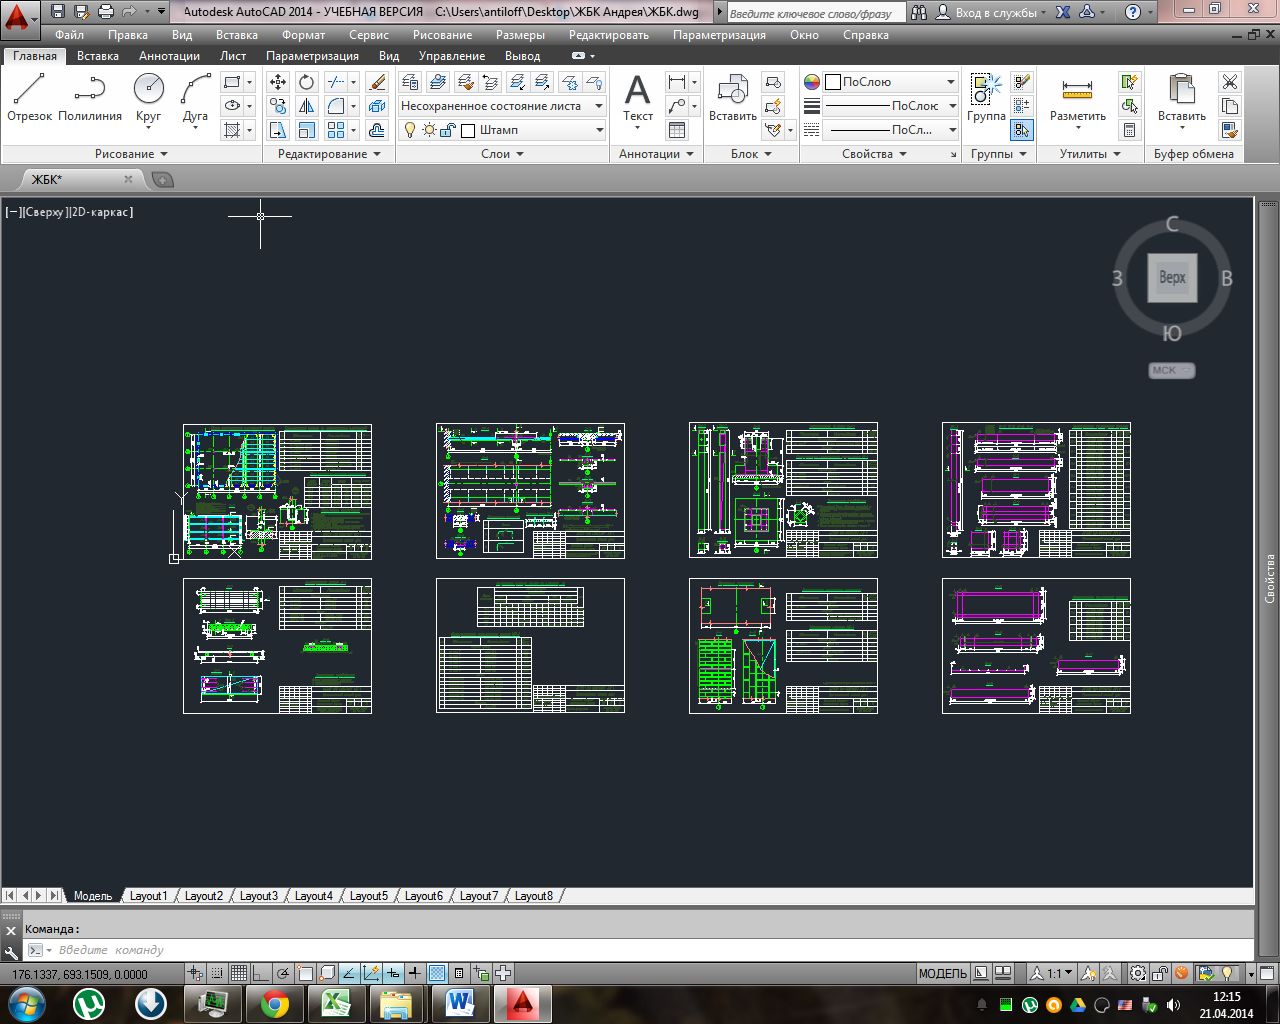Screen dimensions: 1280x1024
Task: Toggle the layer lock padlock
Action: click(x=448, y=130)
